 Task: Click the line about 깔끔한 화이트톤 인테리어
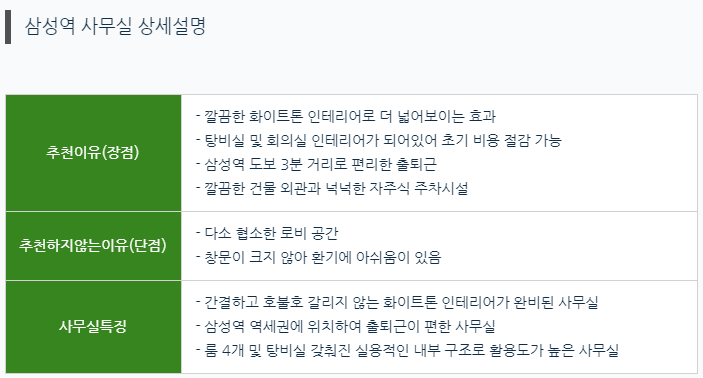point(346,117)
